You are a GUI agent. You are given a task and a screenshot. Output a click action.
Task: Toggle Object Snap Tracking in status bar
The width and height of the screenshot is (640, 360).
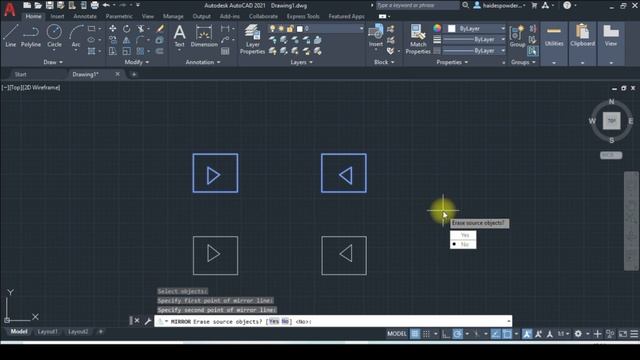pos(496,334)
